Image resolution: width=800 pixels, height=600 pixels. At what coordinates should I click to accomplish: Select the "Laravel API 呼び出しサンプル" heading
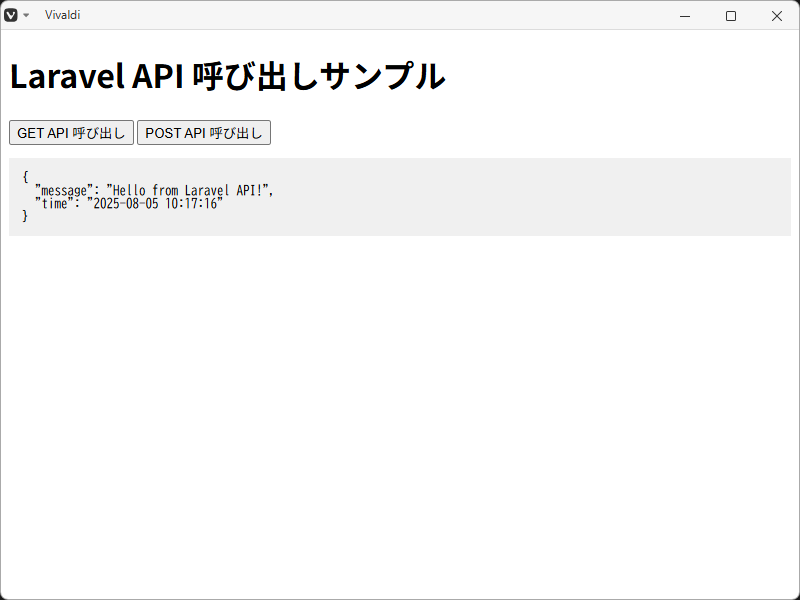(x=228, y=76)
